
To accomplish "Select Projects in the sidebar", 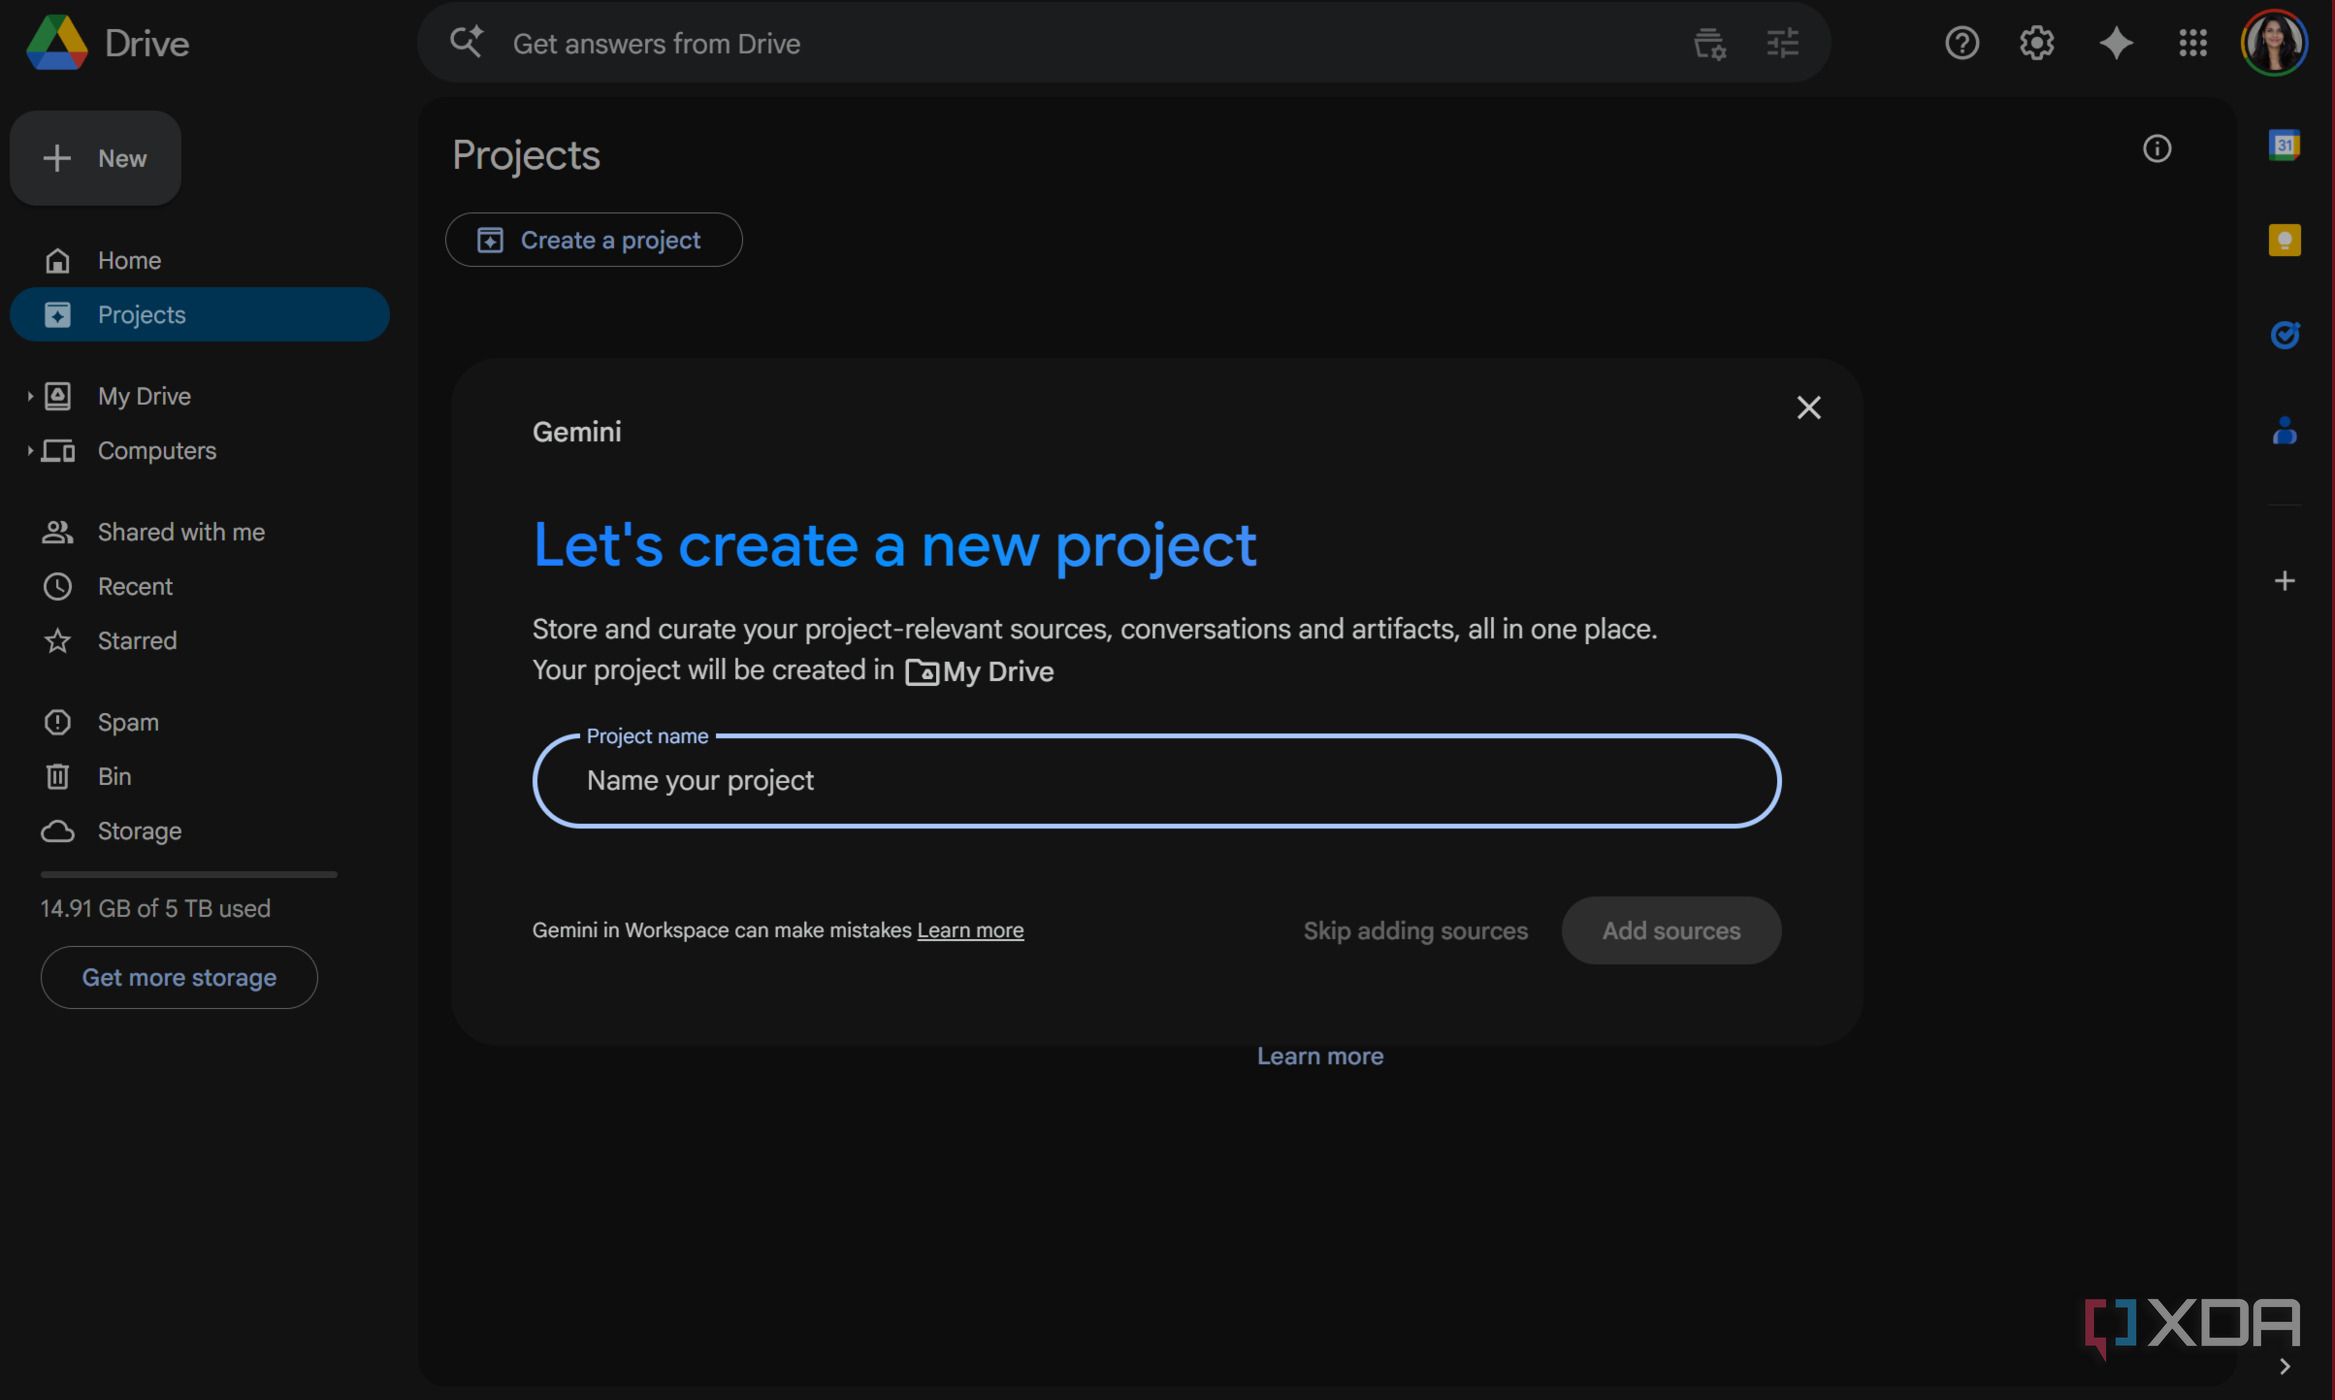I will 199,314.
